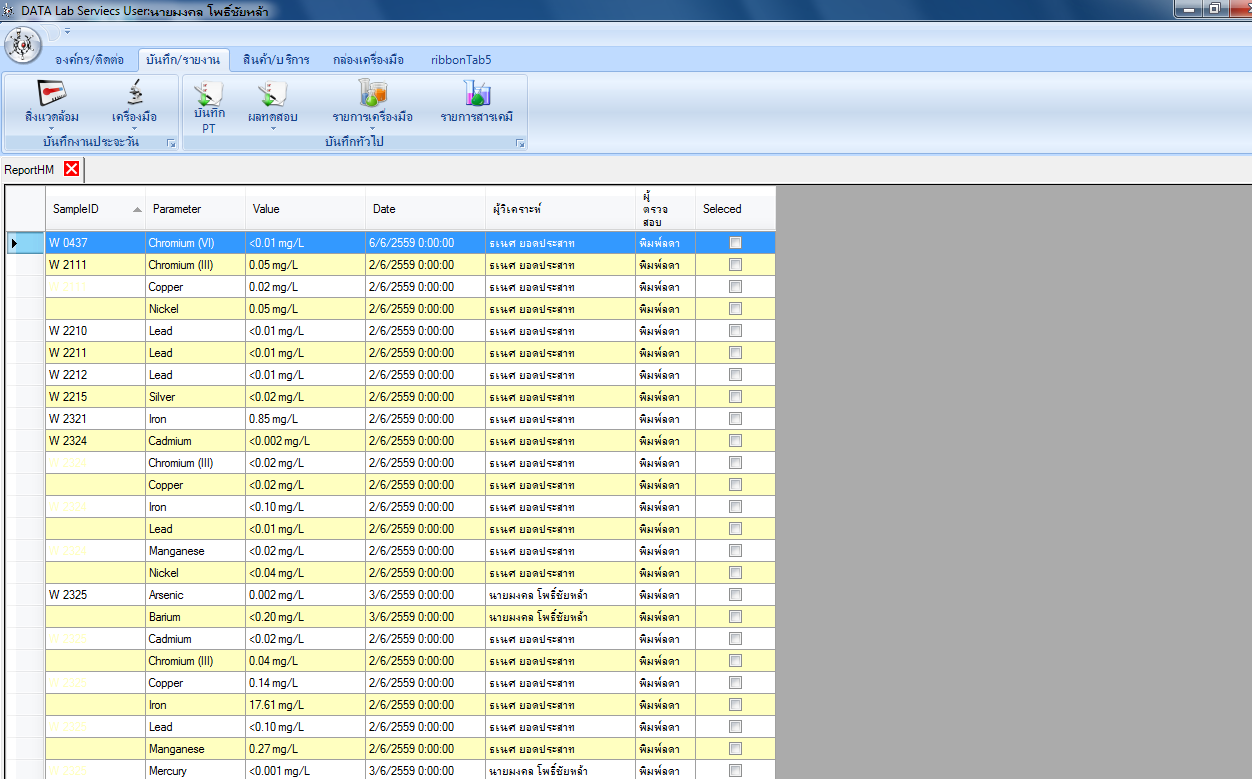This screenshot has height=779, width=1252.
Task: Expand บันทึกทั่วไป group dialog launcher
Action: click(x=519, y=144)
